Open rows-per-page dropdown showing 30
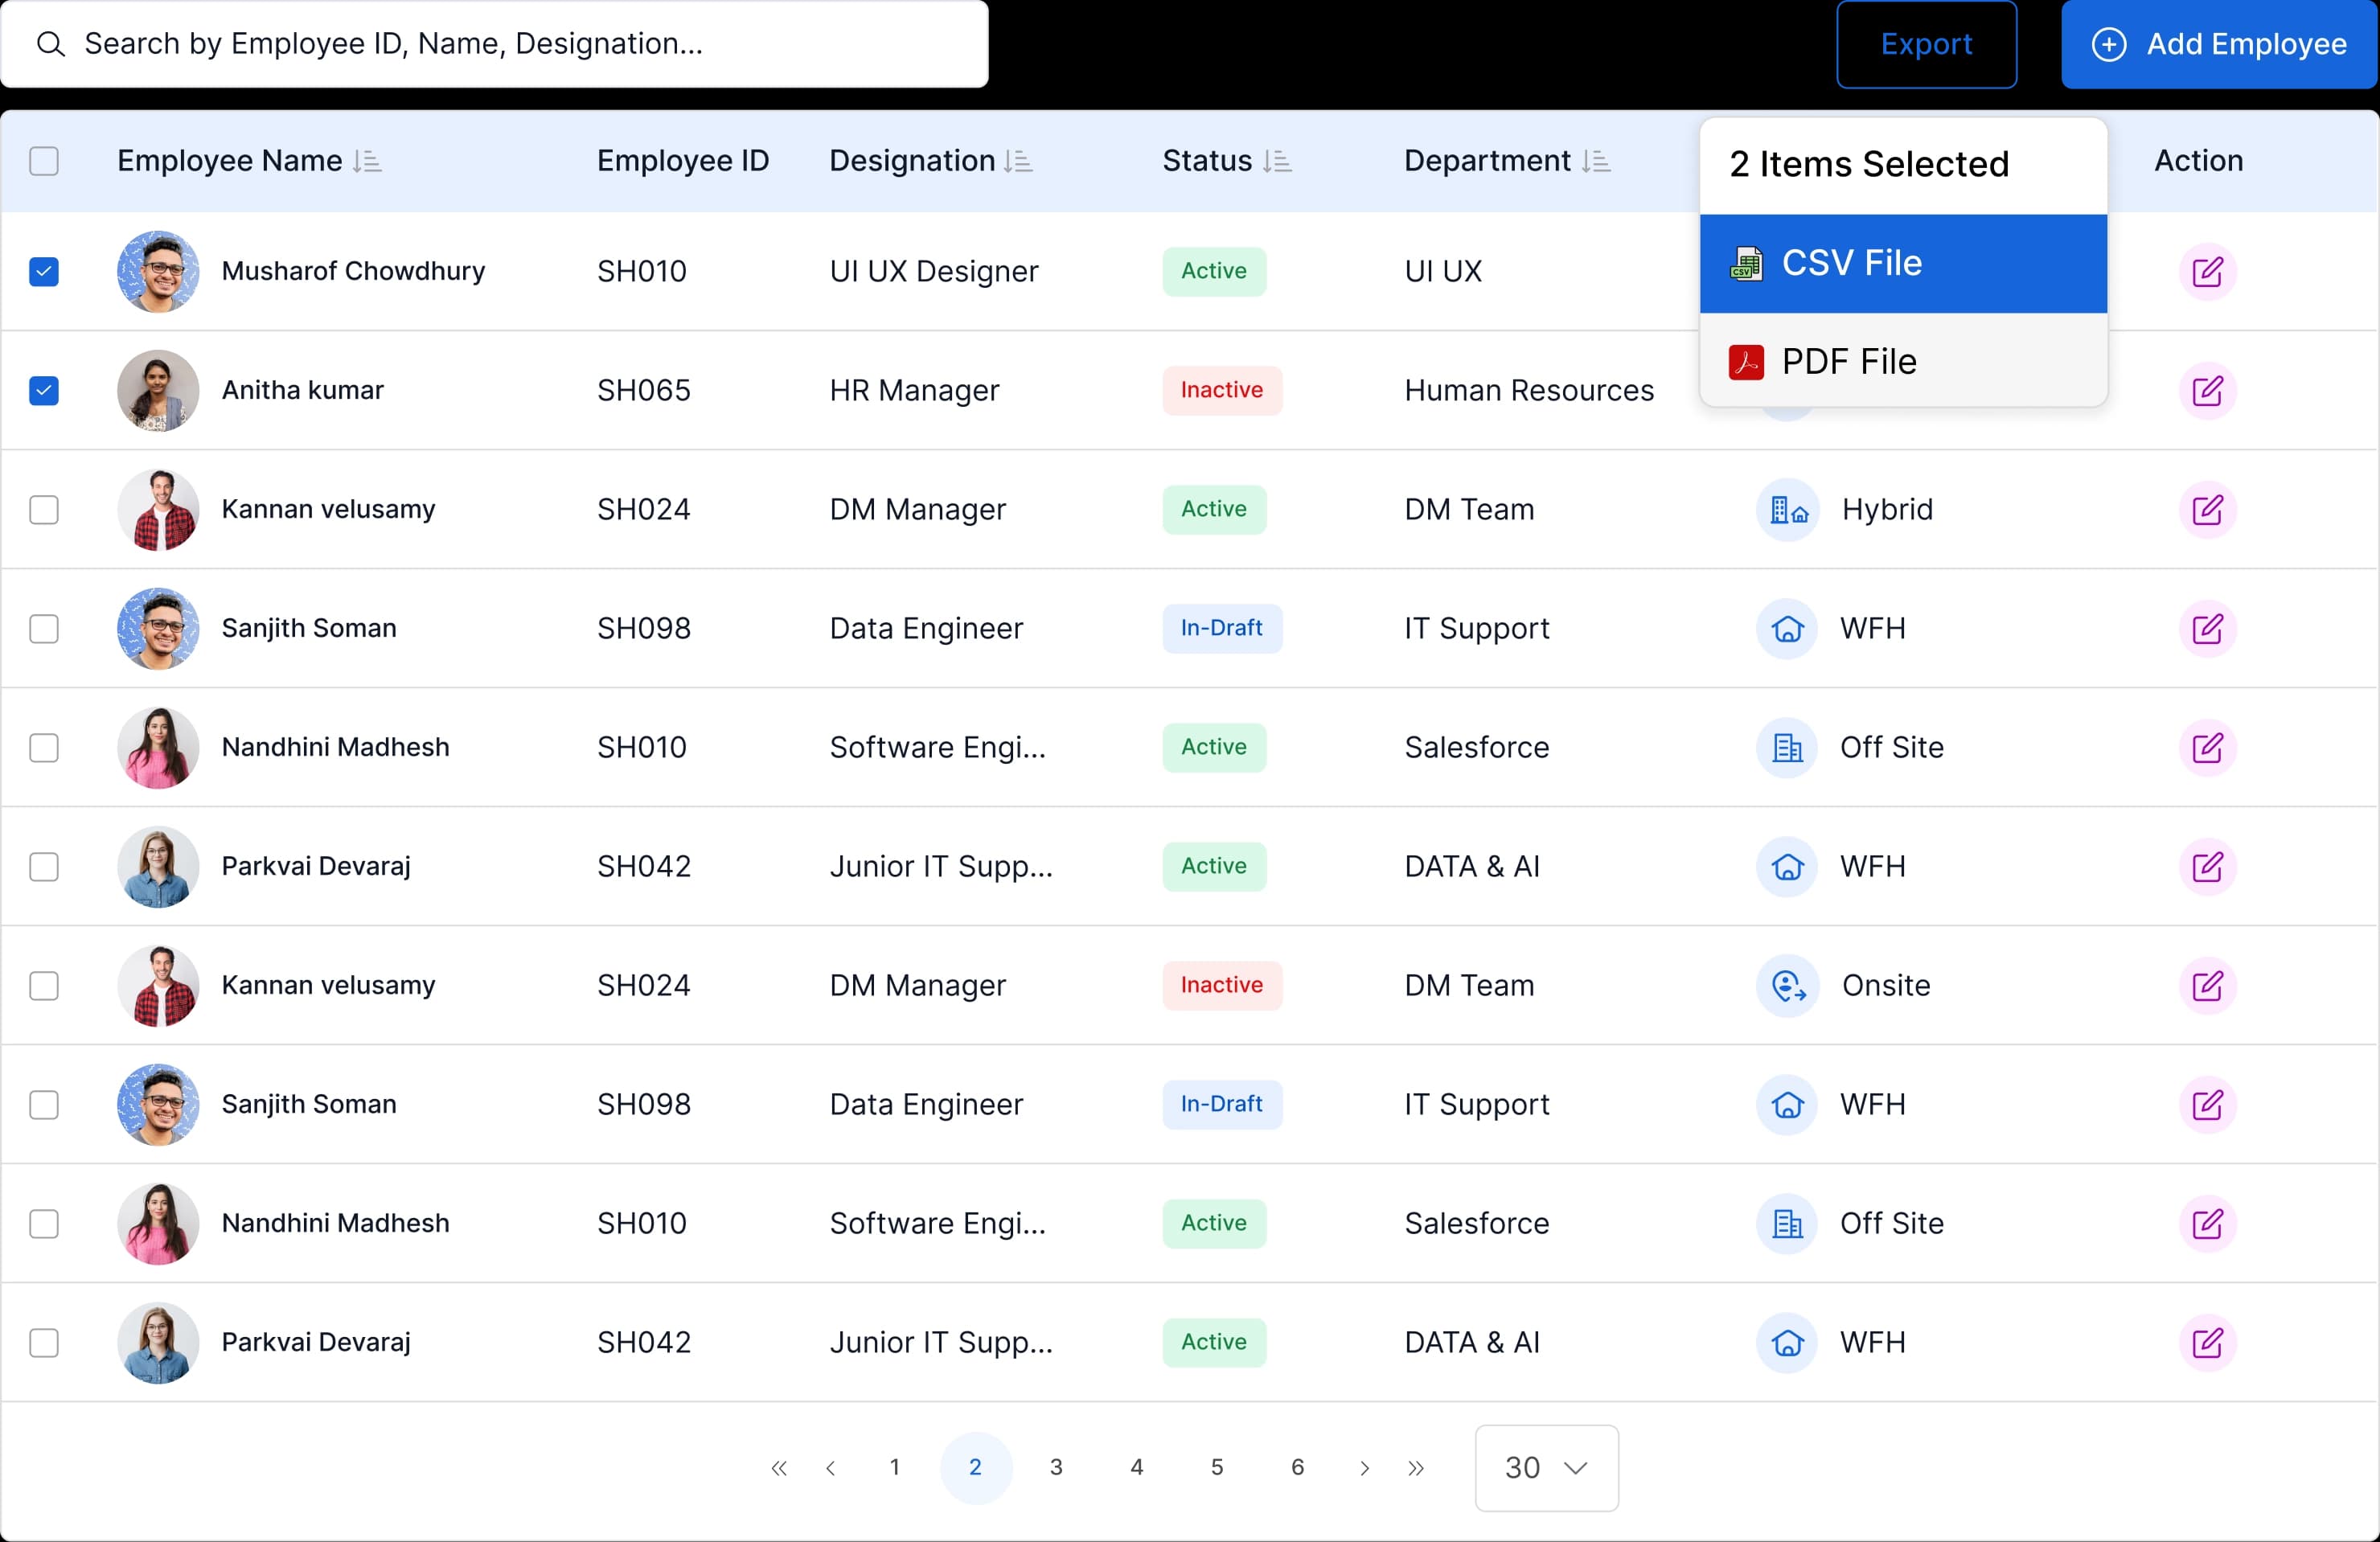Image resolution: width=2380 pixels, height=1542 pixels. point(1546,1467)
